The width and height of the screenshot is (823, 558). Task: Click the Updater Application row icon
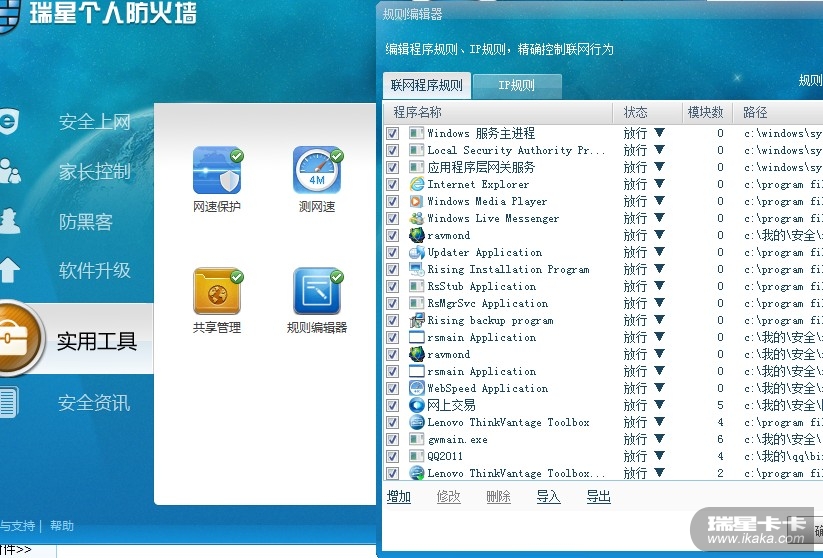pos(417,252)
